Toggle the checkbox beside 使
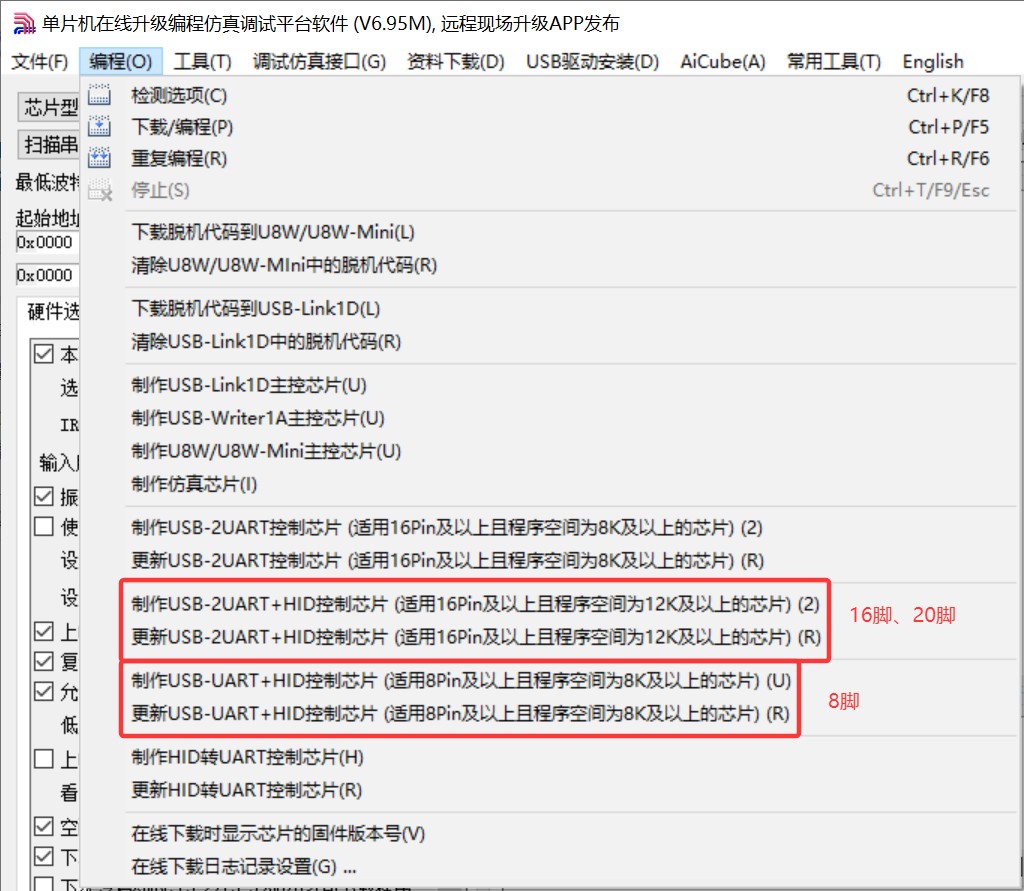This screenshot has width=1024, height=891. click(44, 526)
